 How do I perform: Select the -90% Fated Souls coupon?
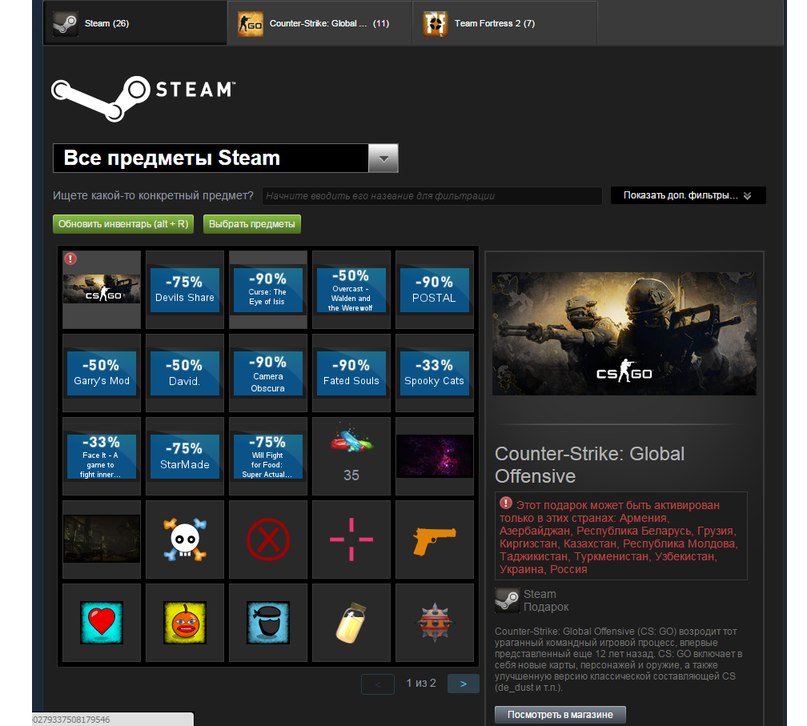[x=351, y=373]
